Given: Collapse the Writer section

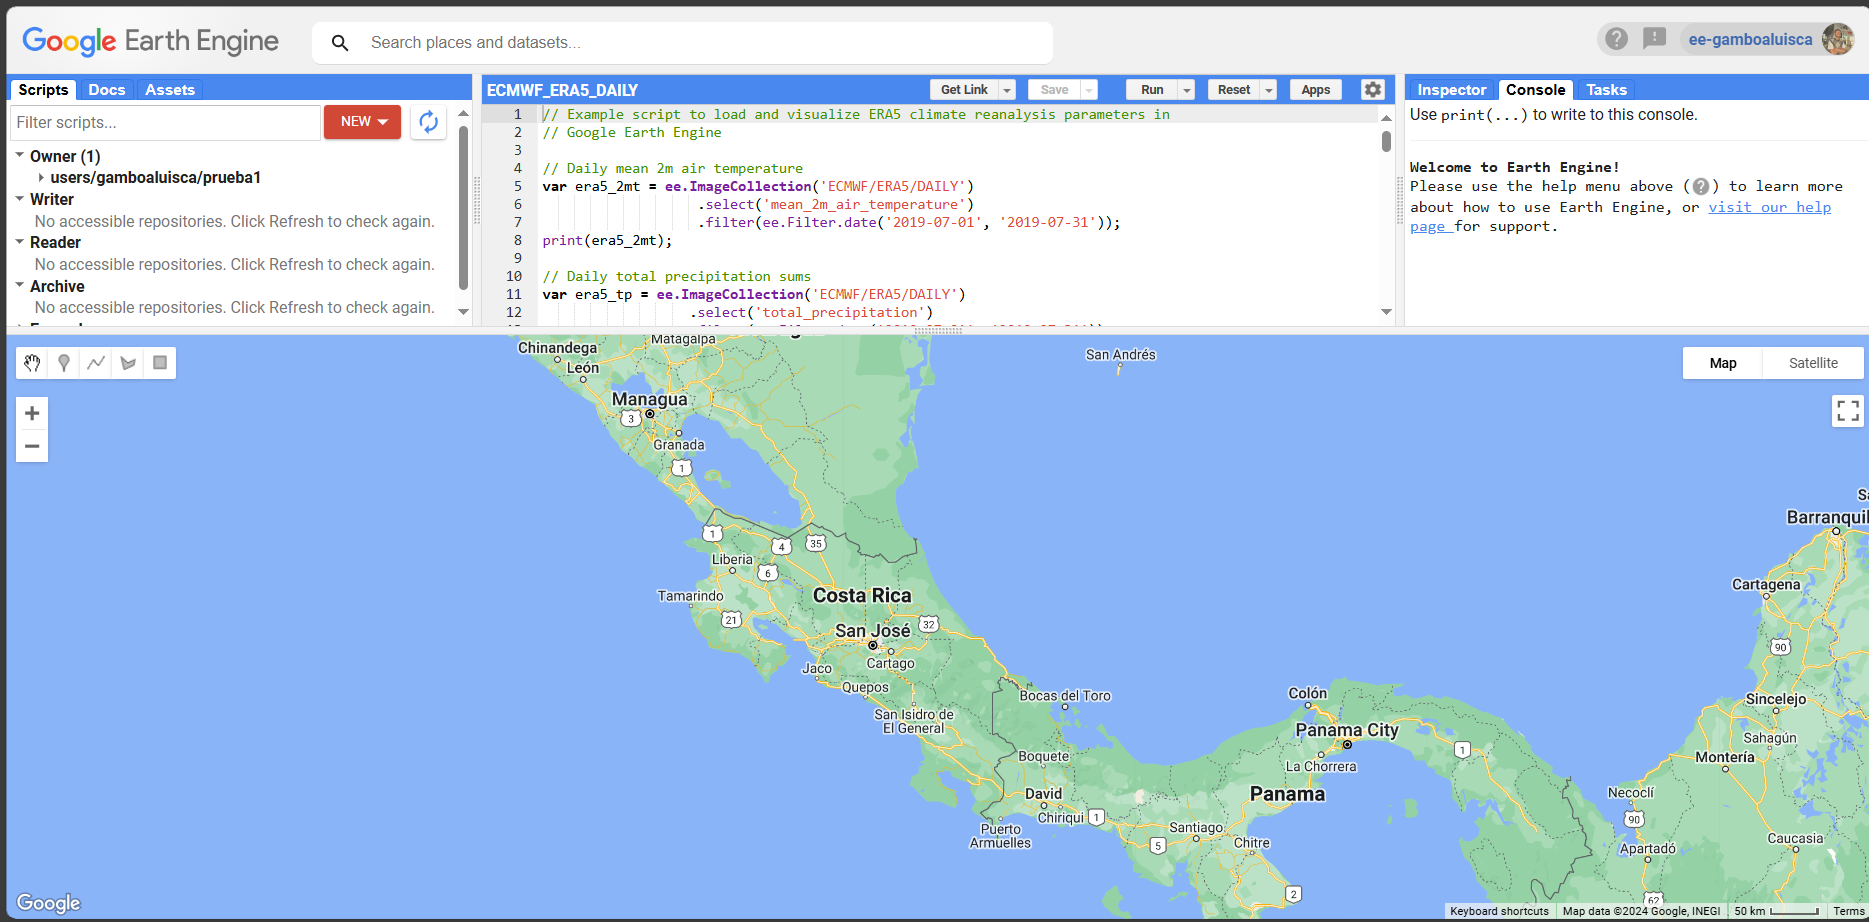Looking at the screenshot, I should (x=20, y=199).
